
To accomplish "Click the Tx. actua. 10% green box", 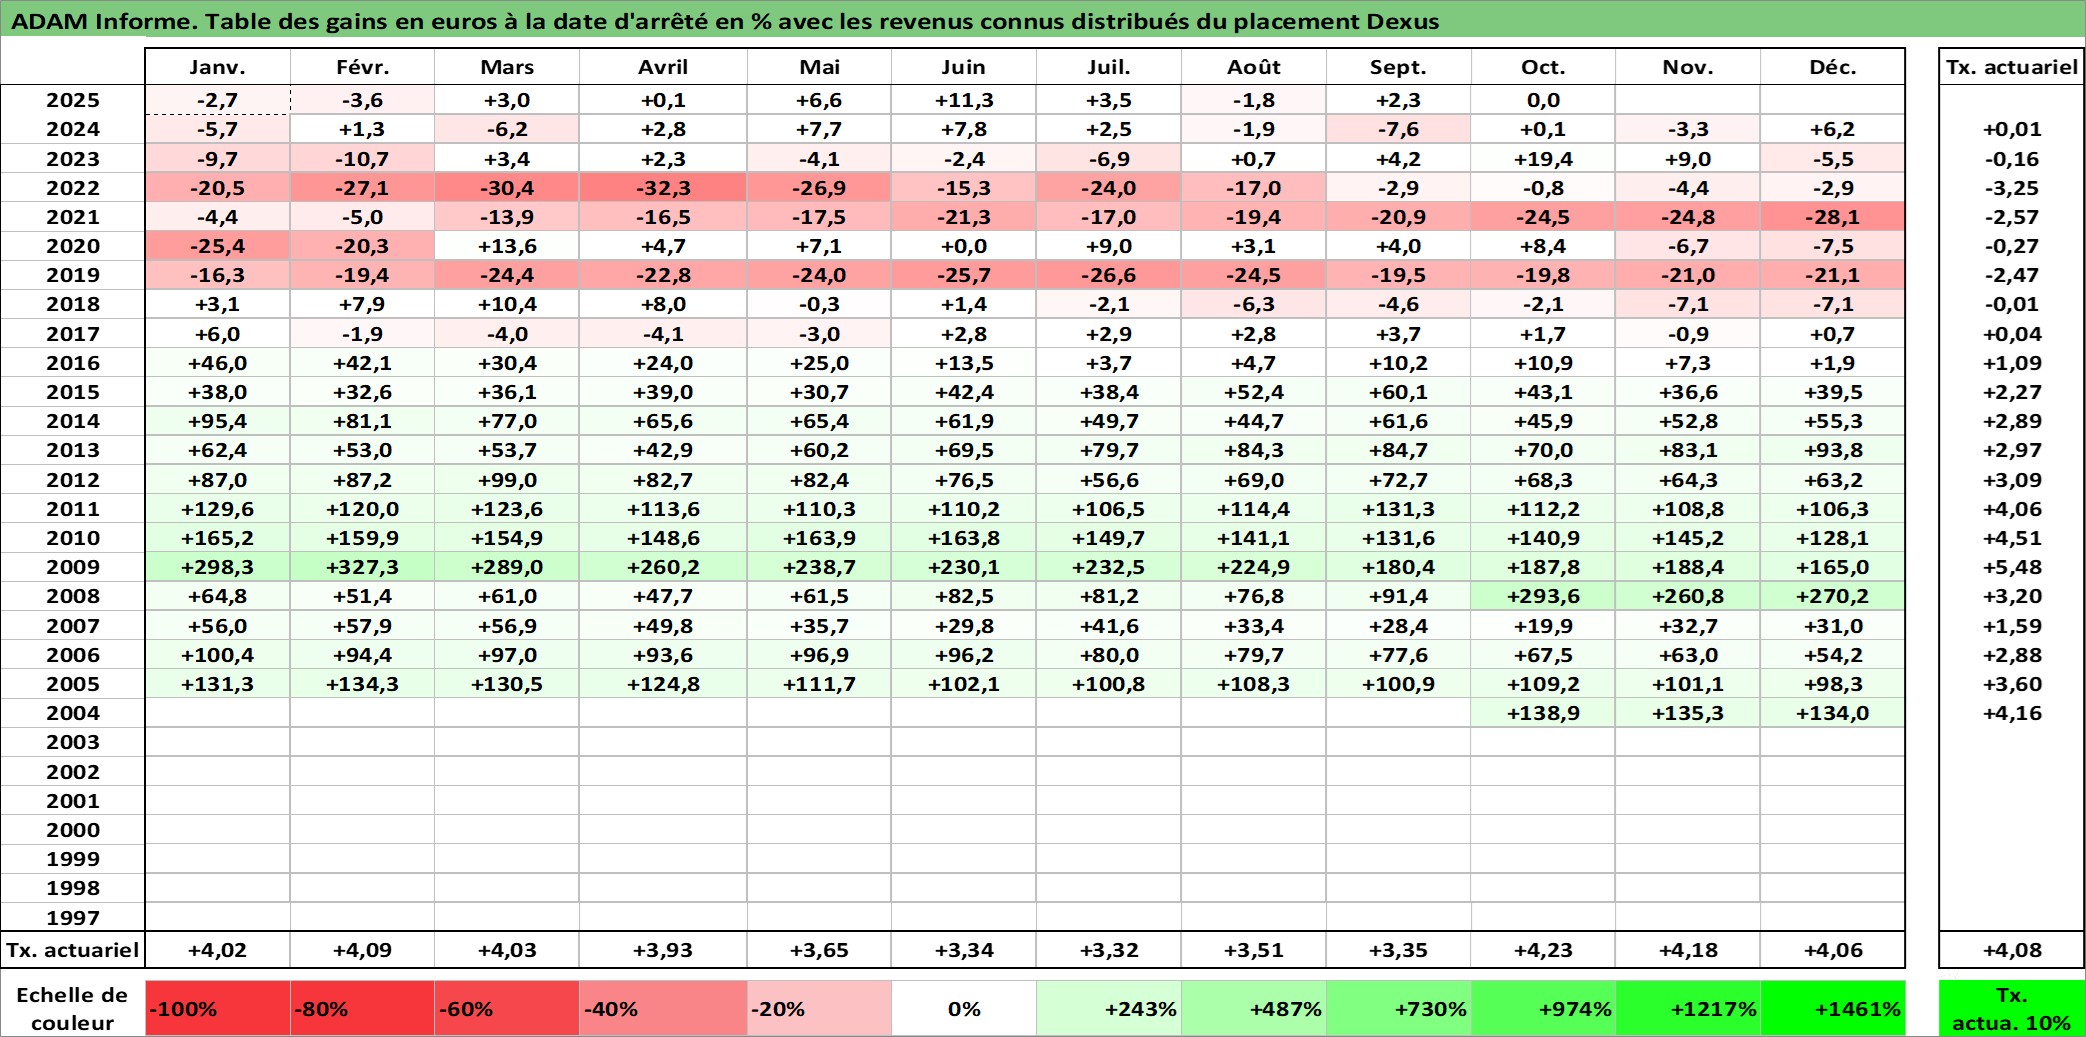I will (2012, 1008).
